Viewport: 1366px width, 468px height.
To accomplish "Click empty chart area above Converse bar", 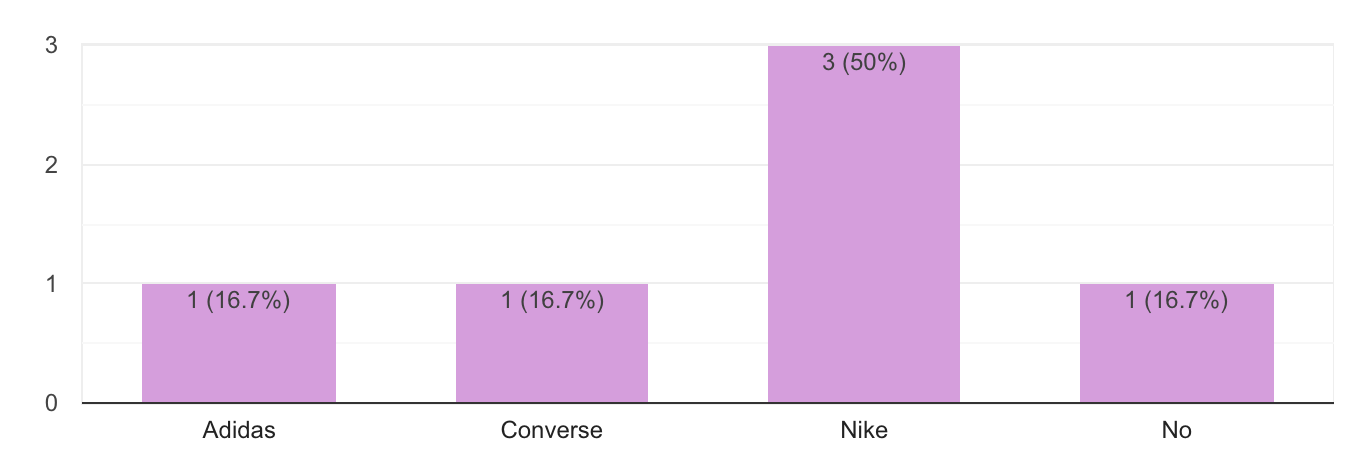I will point(552,165).
